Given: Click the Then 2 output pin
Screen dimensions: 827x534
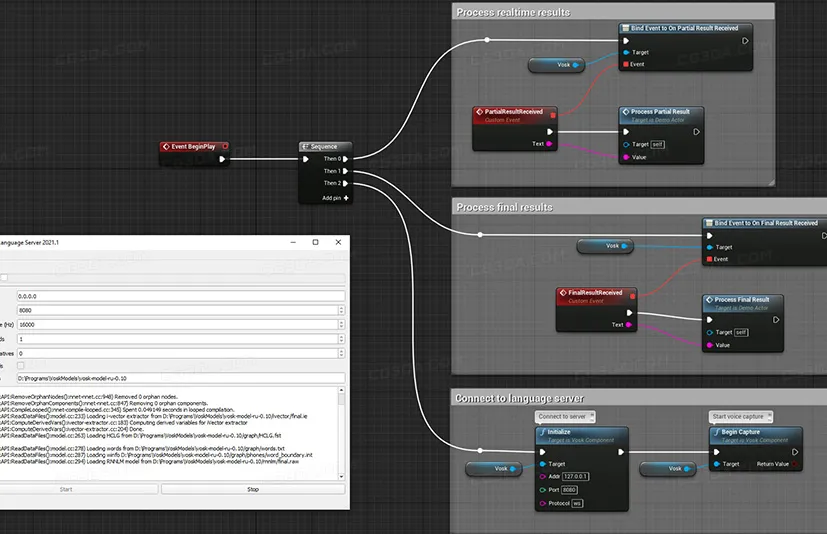Looking at the screenshot, I should (345, 183).
